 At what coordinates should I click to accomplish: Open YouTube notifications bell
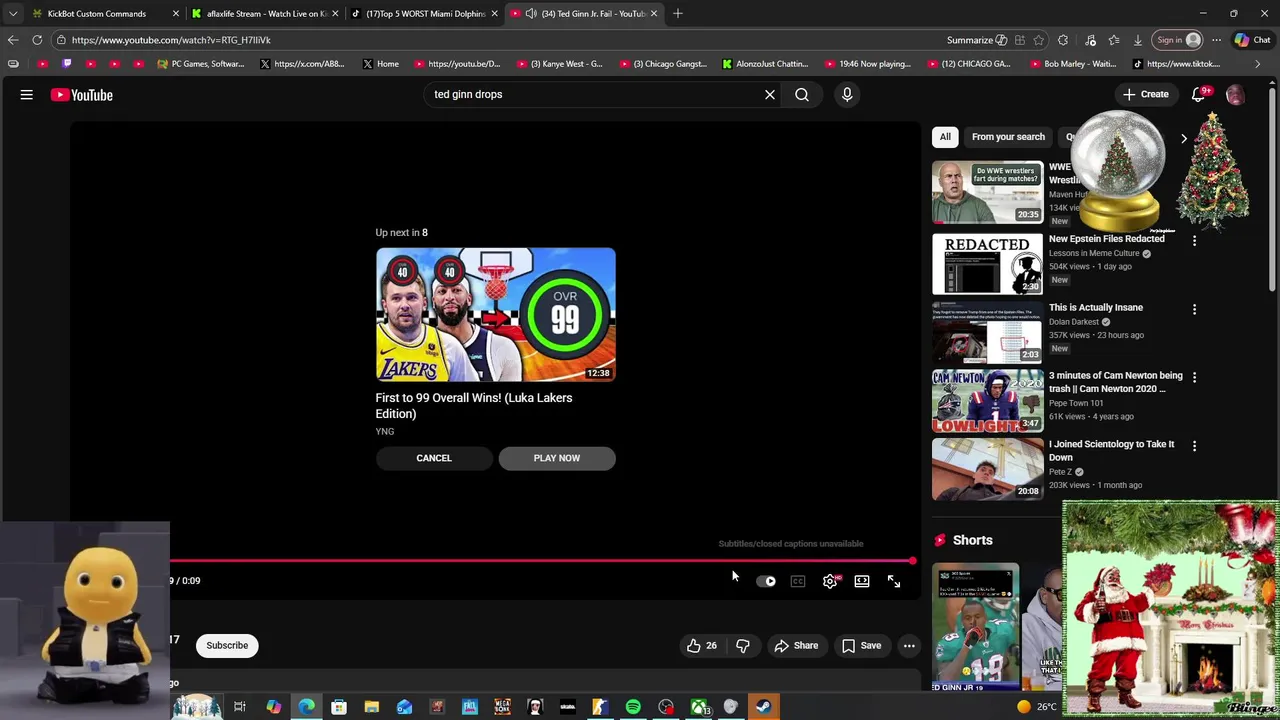click(1199, 95)
